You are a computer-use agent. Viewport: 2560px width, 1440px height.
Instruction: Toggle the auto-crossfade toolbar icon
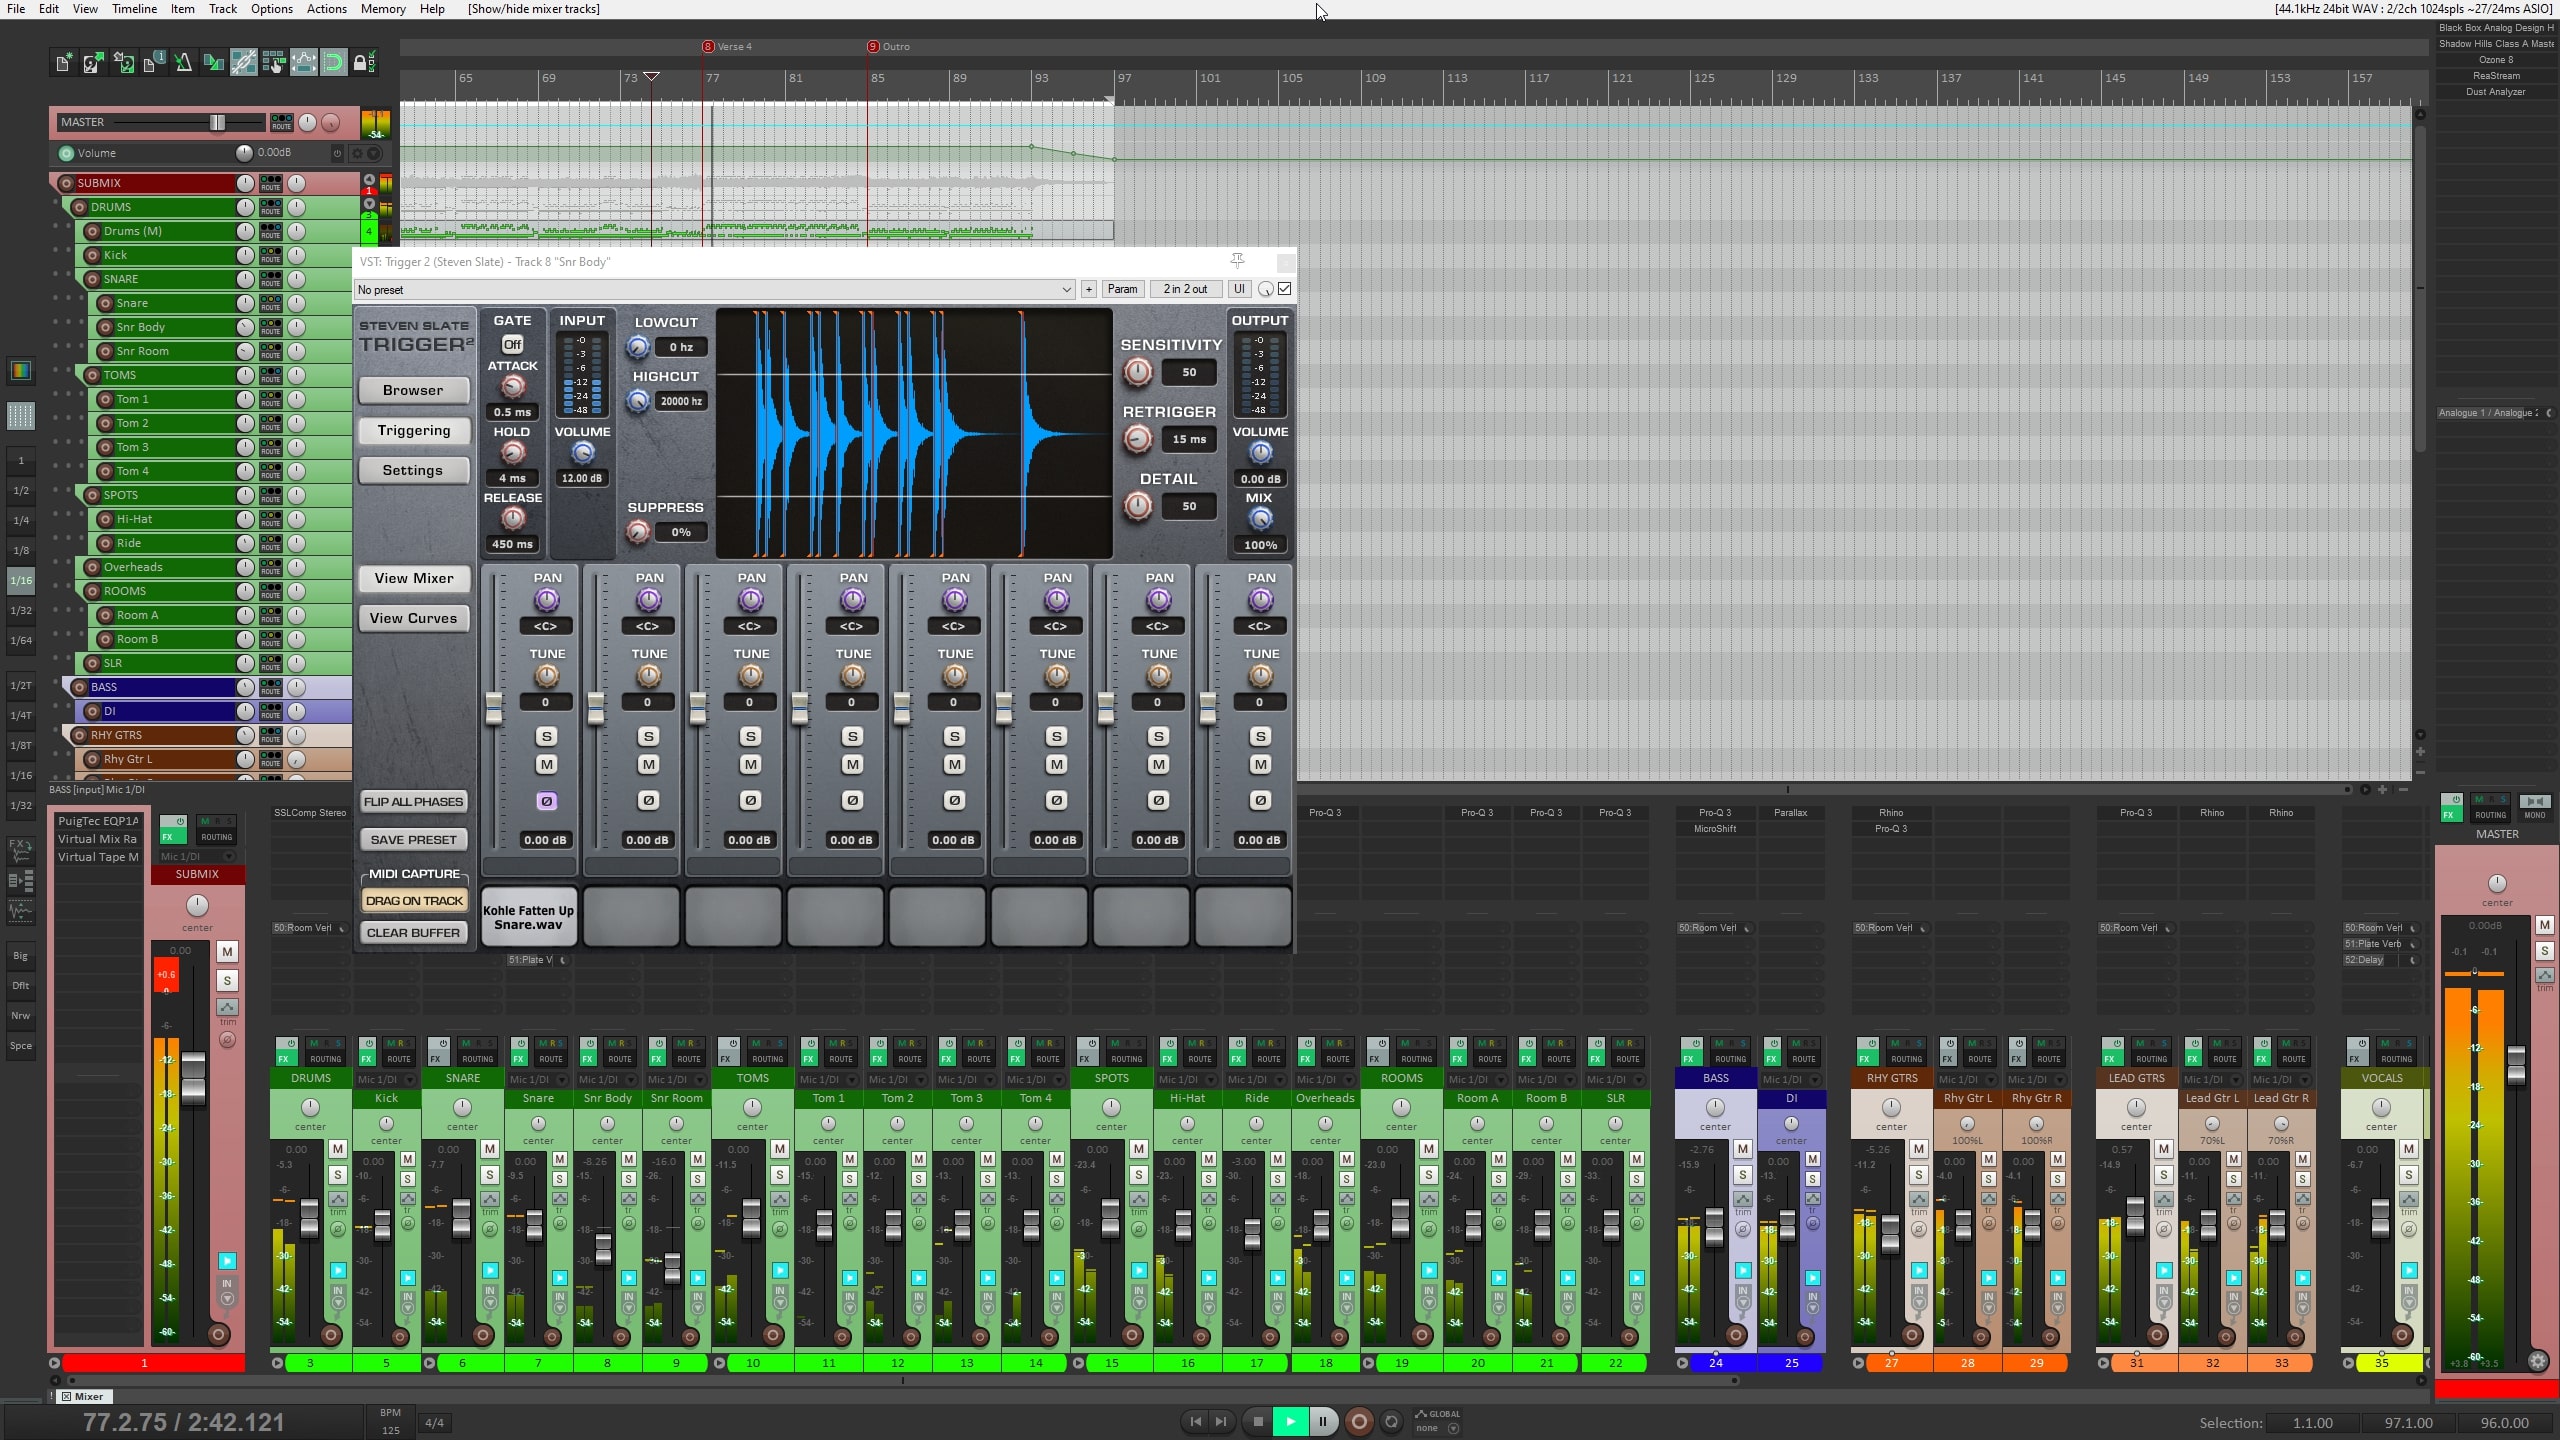[213, 63]
